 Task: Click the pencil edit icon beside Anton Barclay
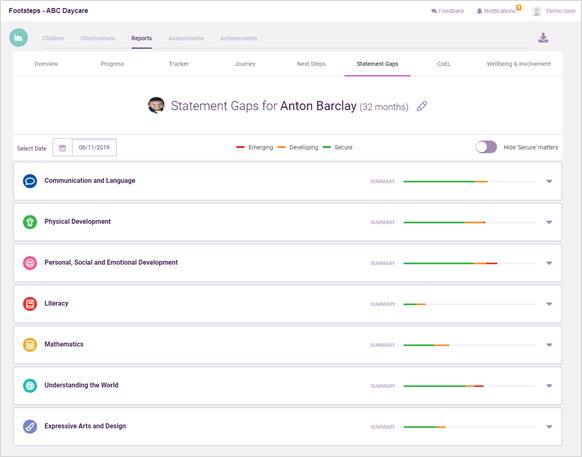pos(422,106)
